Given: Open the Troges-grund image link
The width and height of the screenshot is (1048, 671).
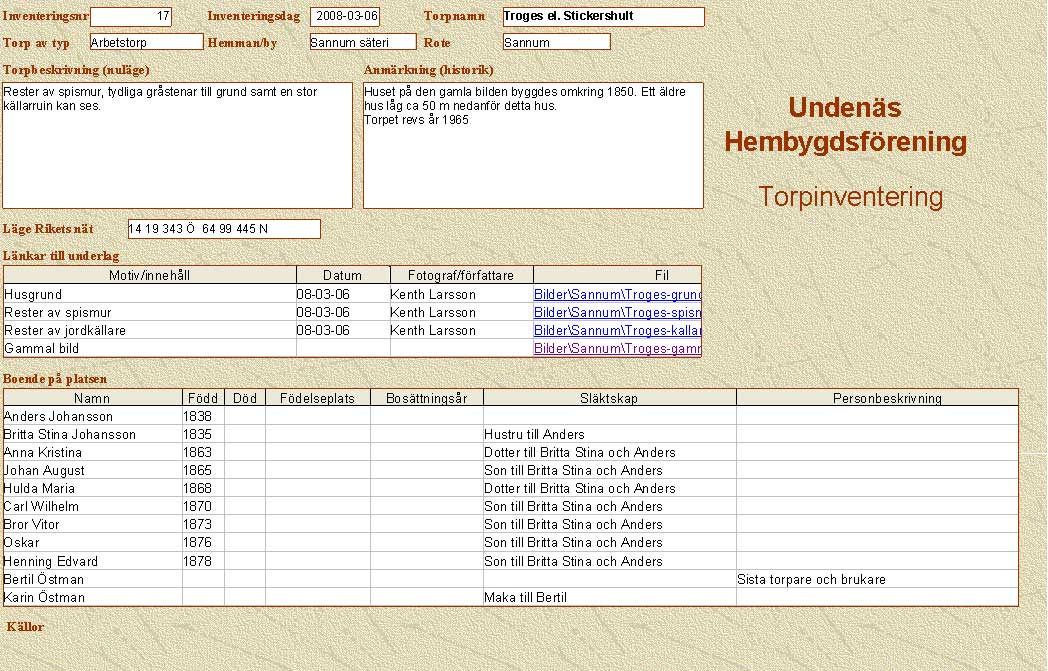Looking at the screenshot, I should [x=617, y=295].
